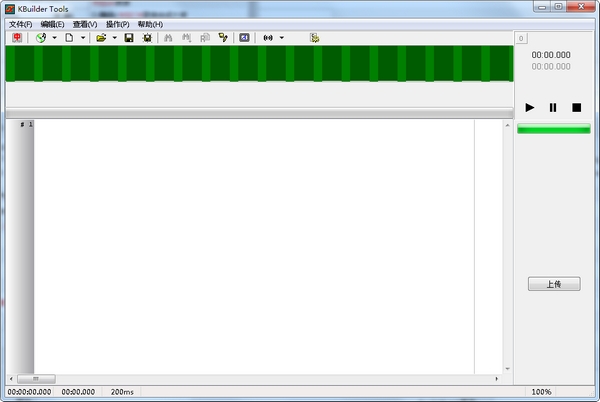Click the yellow-box tool icon
The image size is (600, 402).
(x=223, y=37)
